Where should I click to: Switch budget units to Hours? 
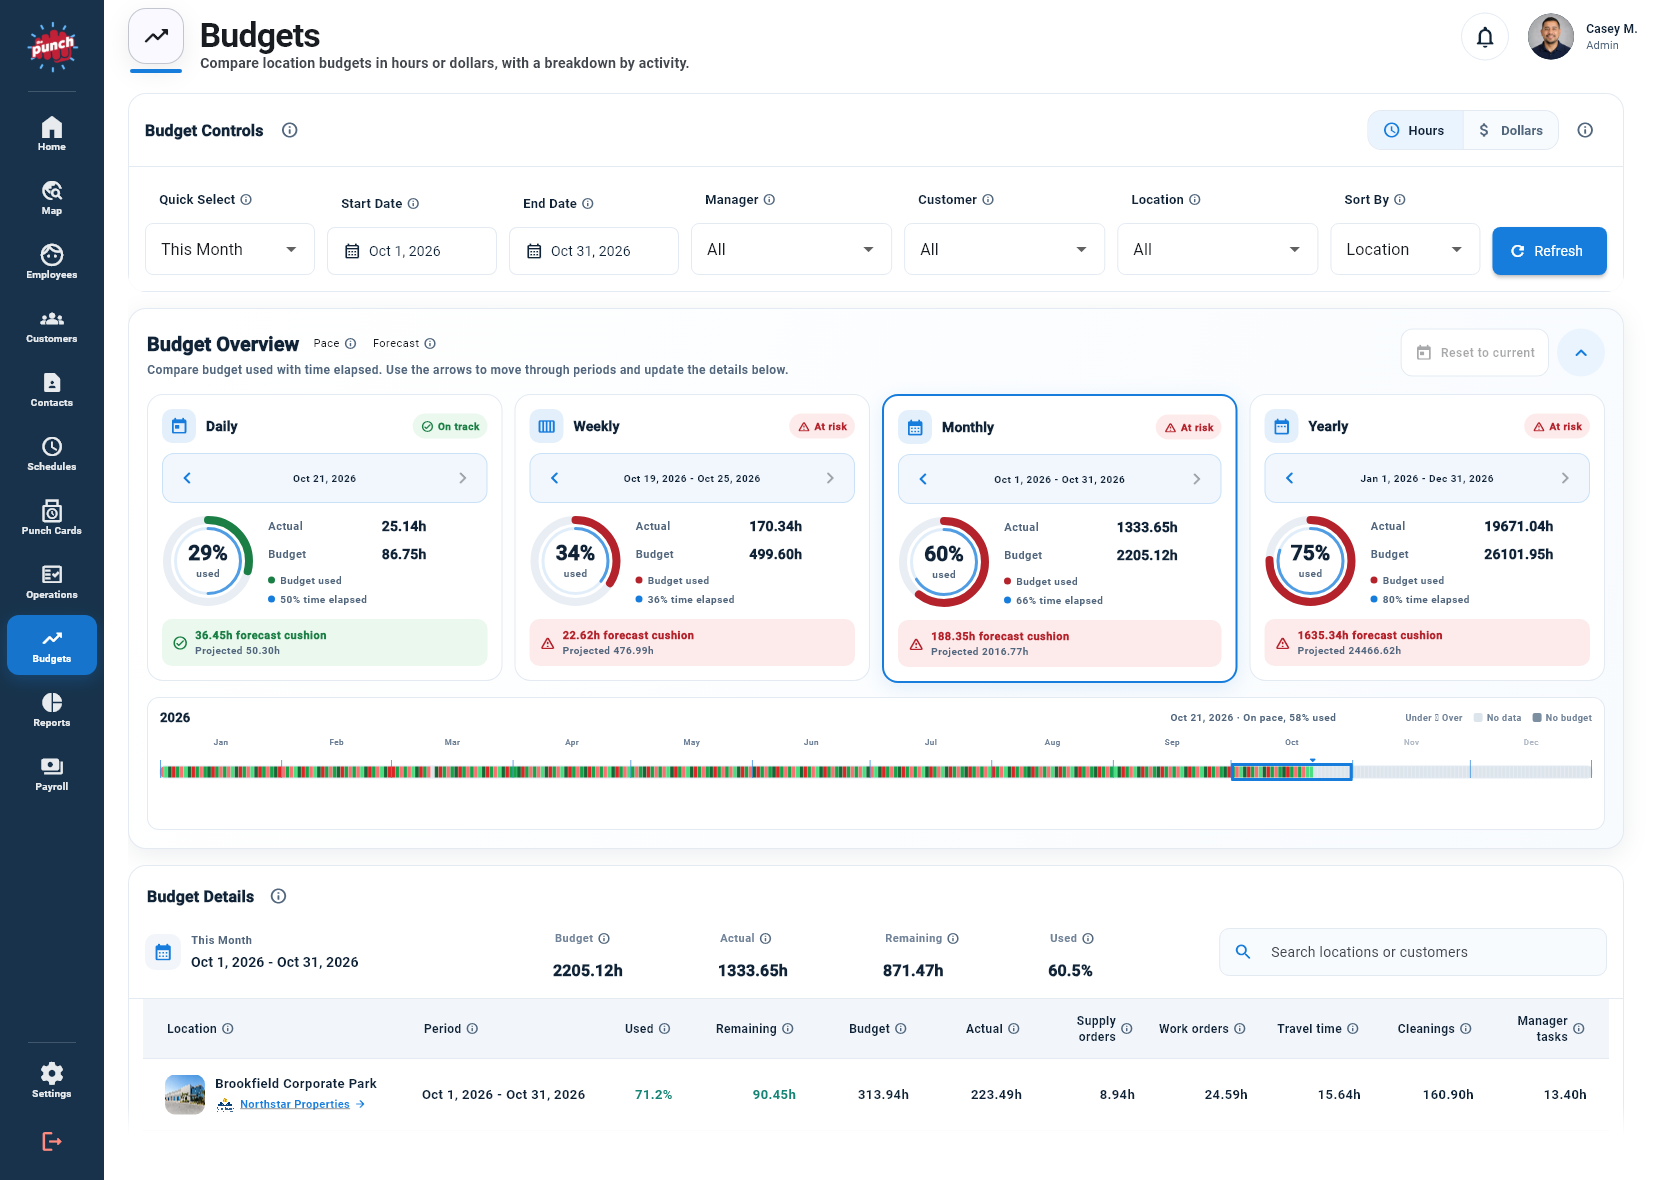(1415, 130)
